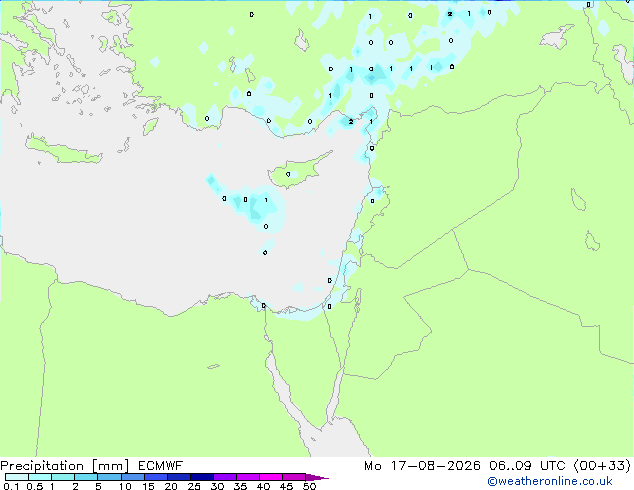
Task: Click the 2–5 mm legend color swatch
Action: coord(86,477)
